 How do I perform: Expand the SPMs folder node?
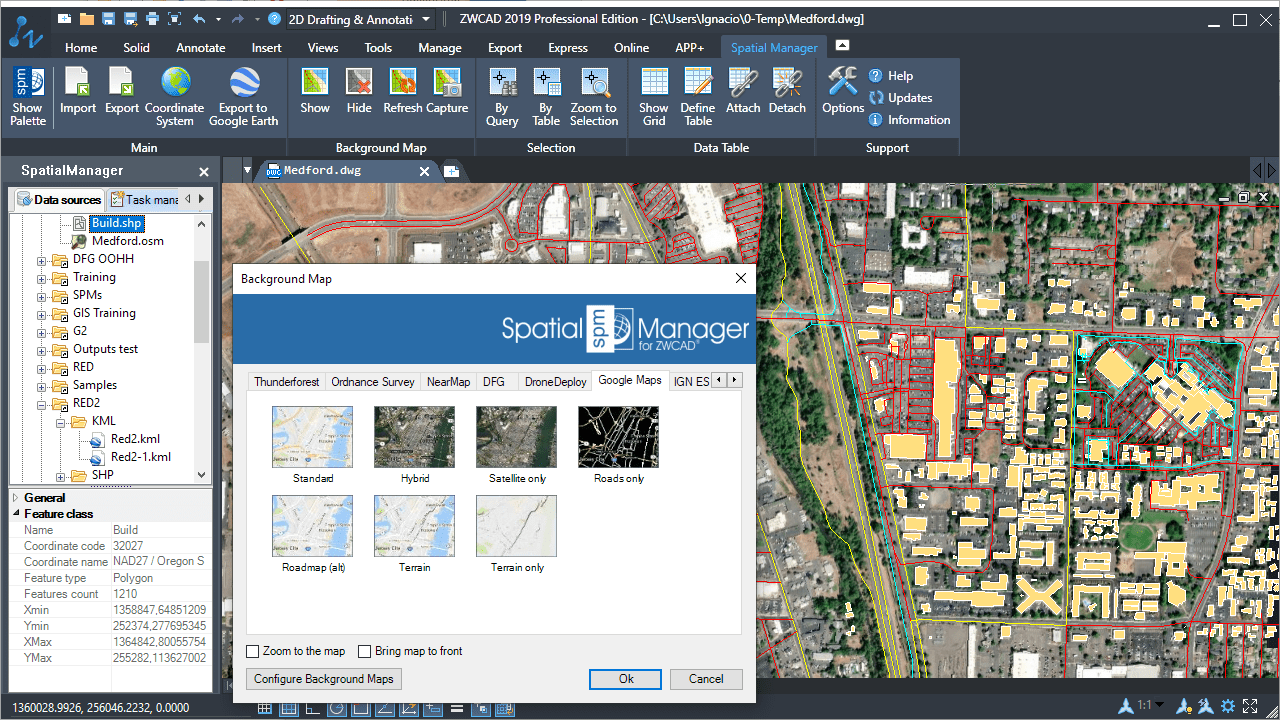pyautogui.click(x=42, y=296)
